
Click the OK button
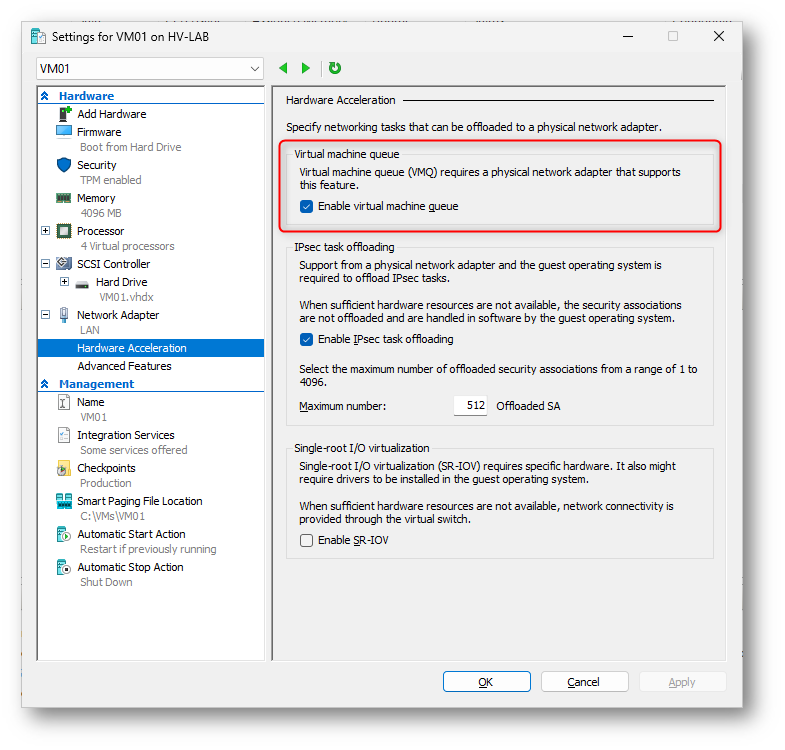coord(487,682)
